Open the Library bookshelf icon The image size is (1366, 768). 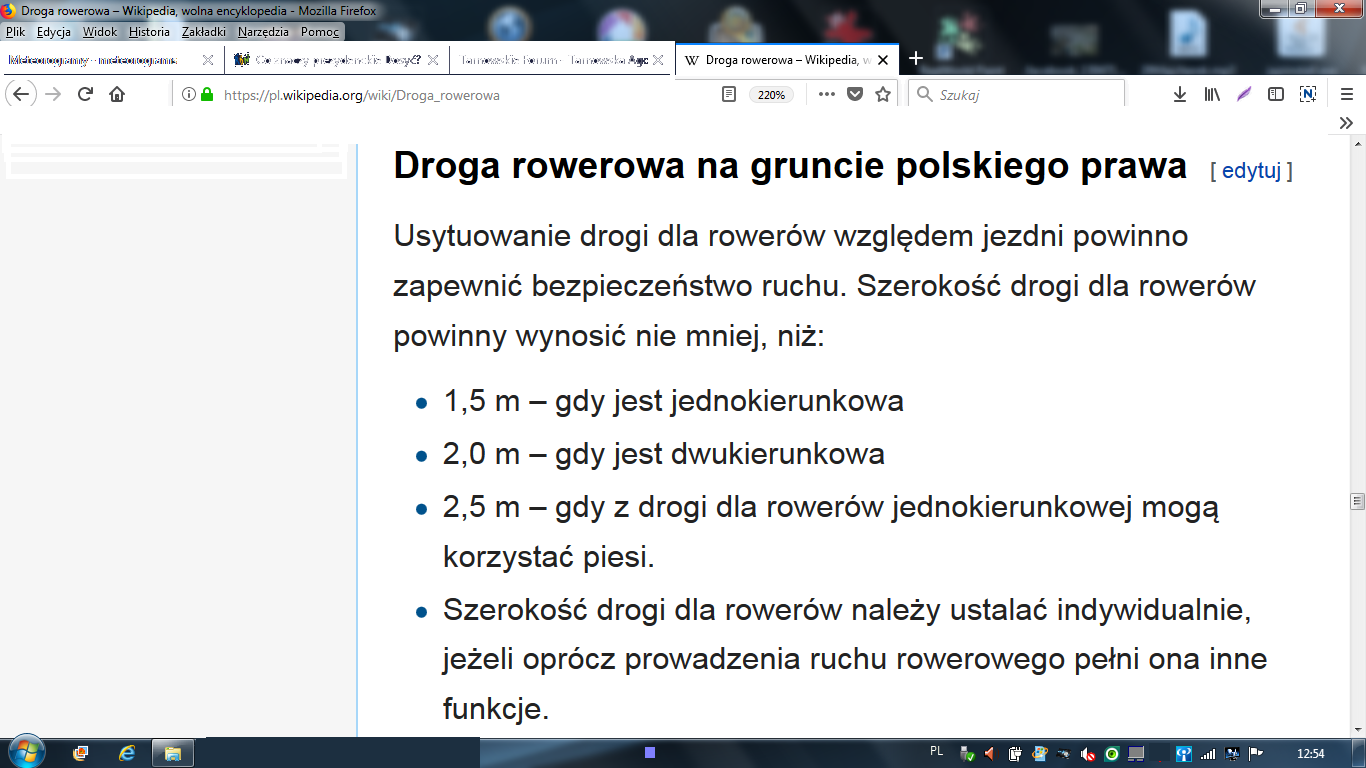(x=1212, y=94)
